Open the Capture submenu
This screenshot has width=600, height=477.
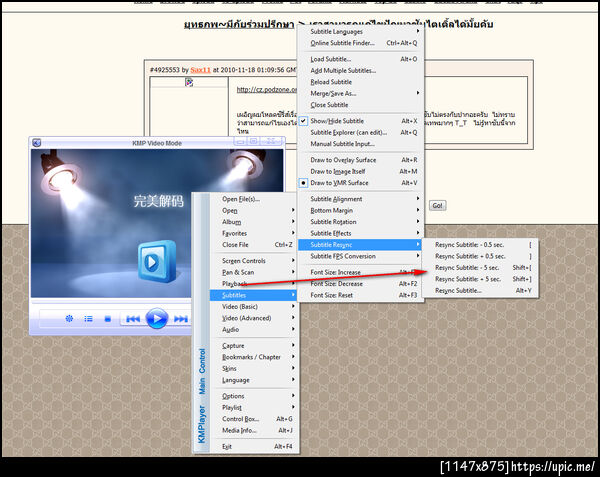point(253,346)
